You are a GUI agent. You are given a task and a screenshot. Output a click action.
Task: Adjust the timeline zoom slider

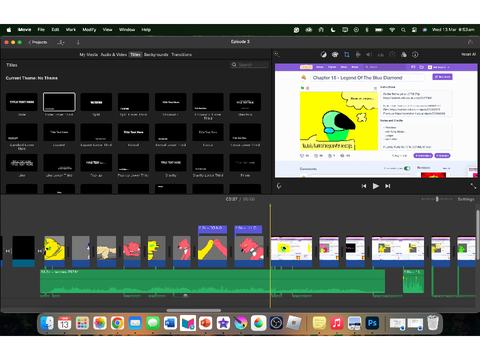pos(437,199)
